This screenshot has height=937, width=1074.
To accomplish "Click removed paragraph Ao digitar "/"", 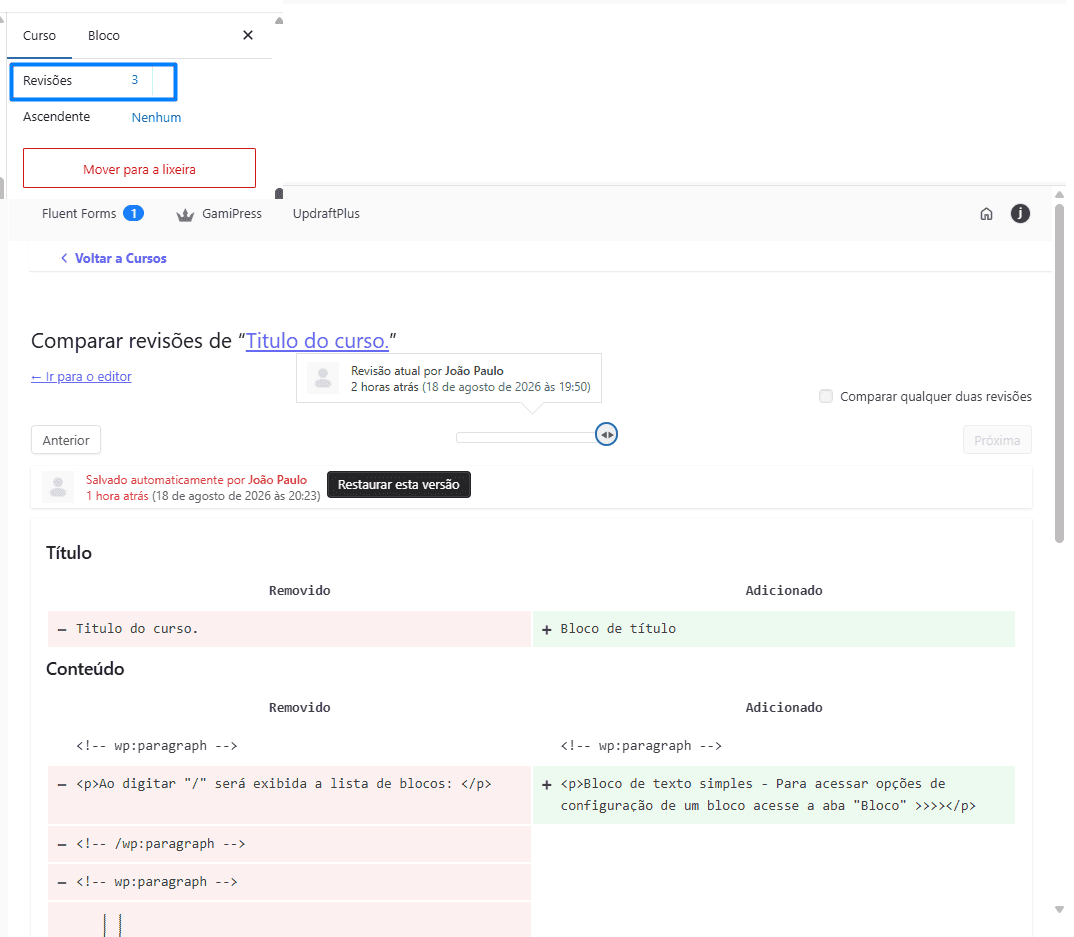I will 289,795.
